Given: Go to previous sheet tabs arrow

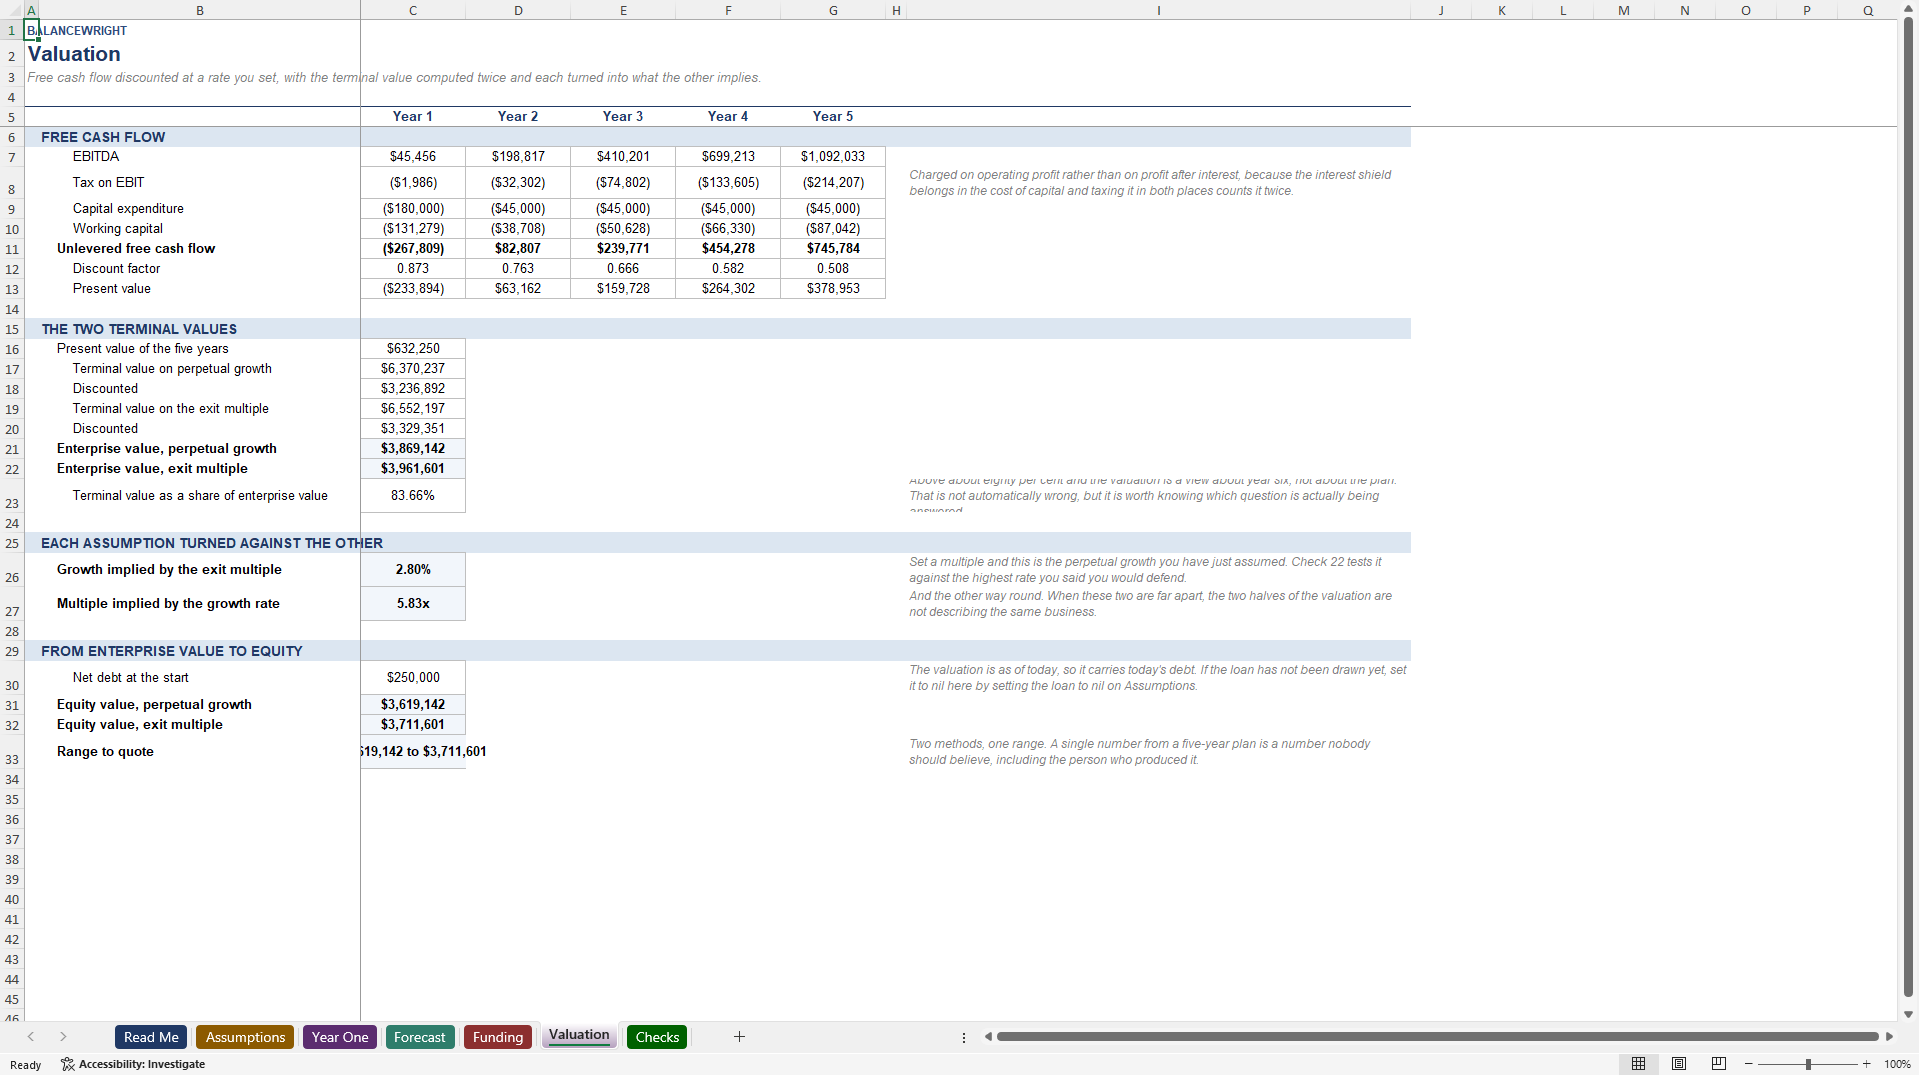Looking at the screenshot, I should click(31, 1037).
